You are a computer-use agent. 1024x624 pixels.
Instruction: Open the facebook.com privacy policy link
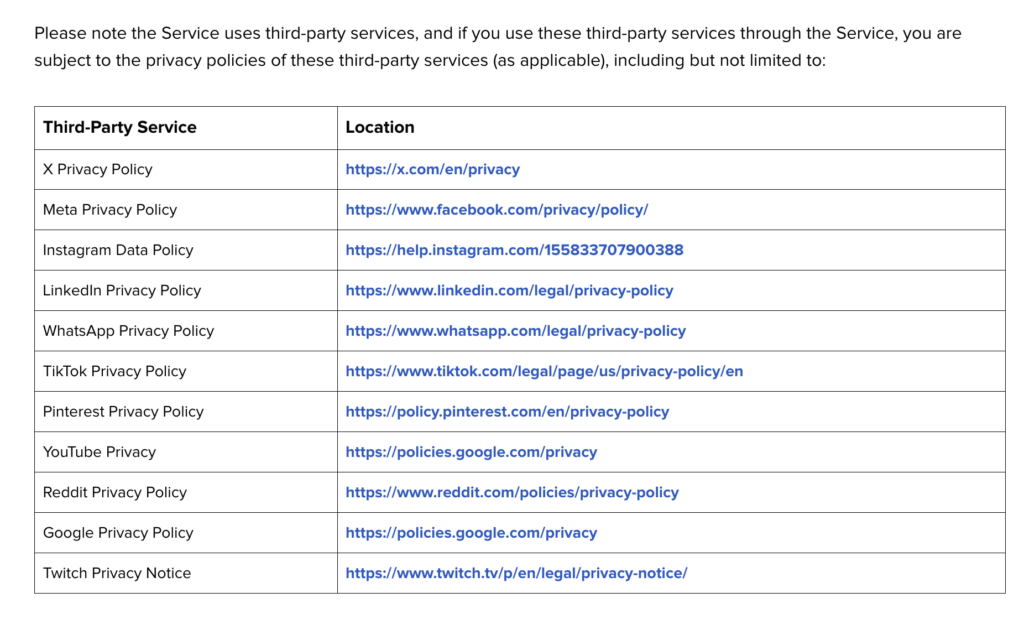click(496, 210)
